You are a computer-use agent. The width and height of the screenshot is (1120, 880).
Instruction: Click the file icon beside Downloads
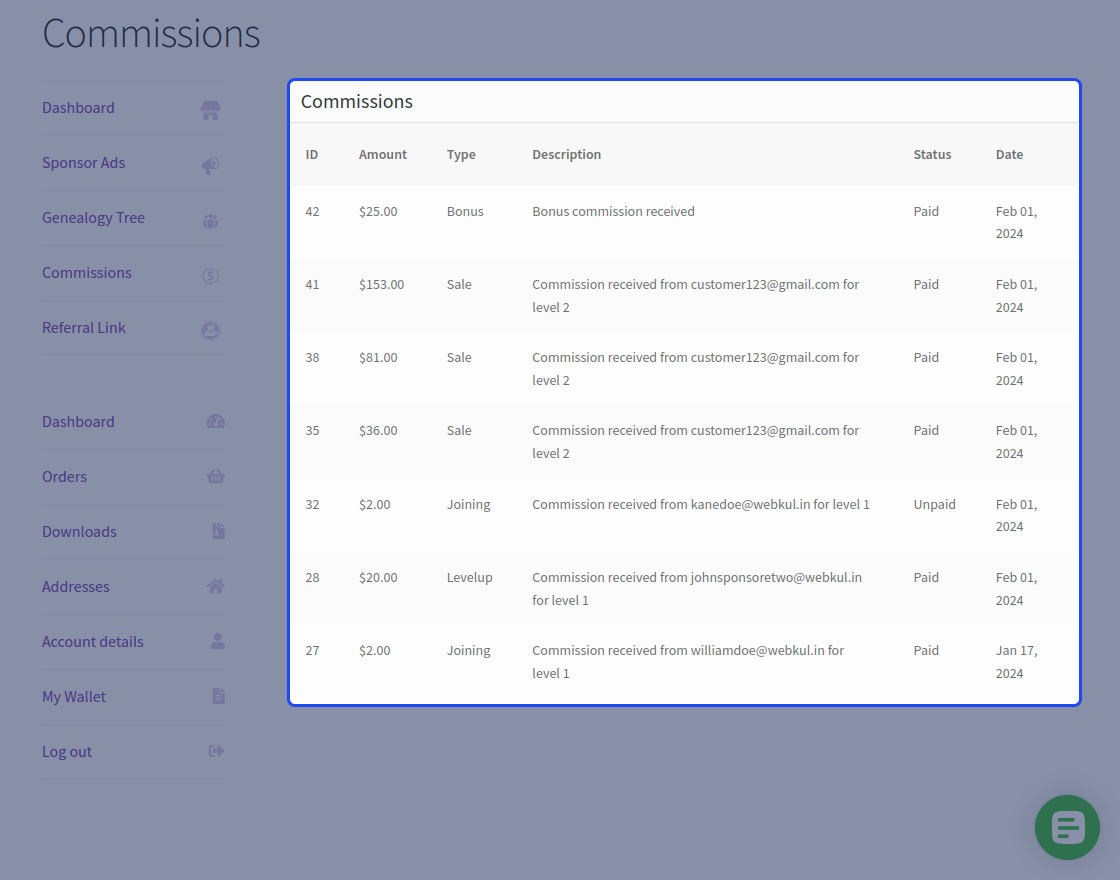tap(218, 532)
